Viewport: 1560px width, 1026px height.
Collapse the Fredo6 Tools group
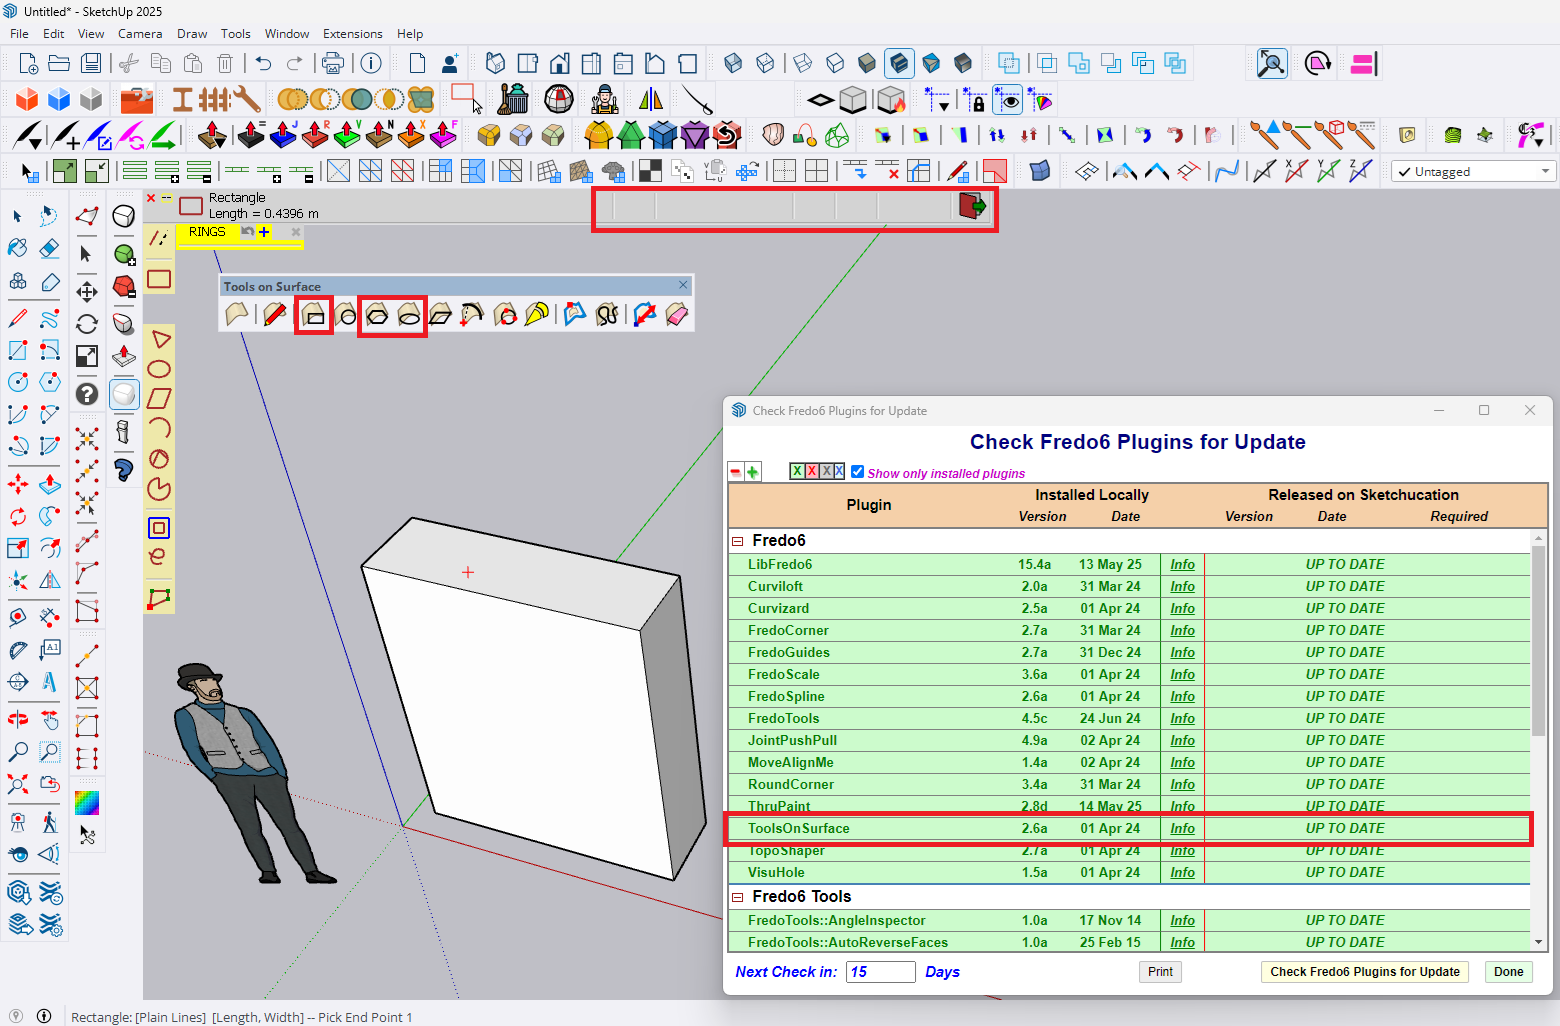coord(737,897)
